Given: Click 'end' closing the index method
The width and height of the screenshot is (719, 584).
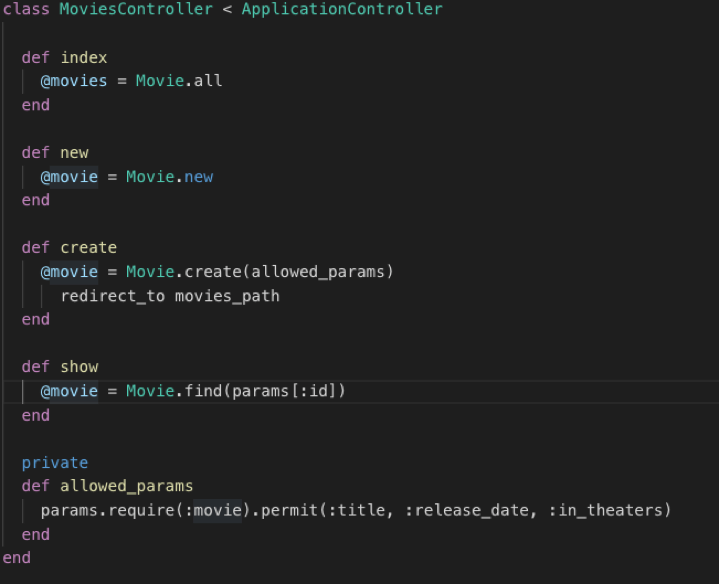Looking at the screenshot, I should click(x=36, y=105).
